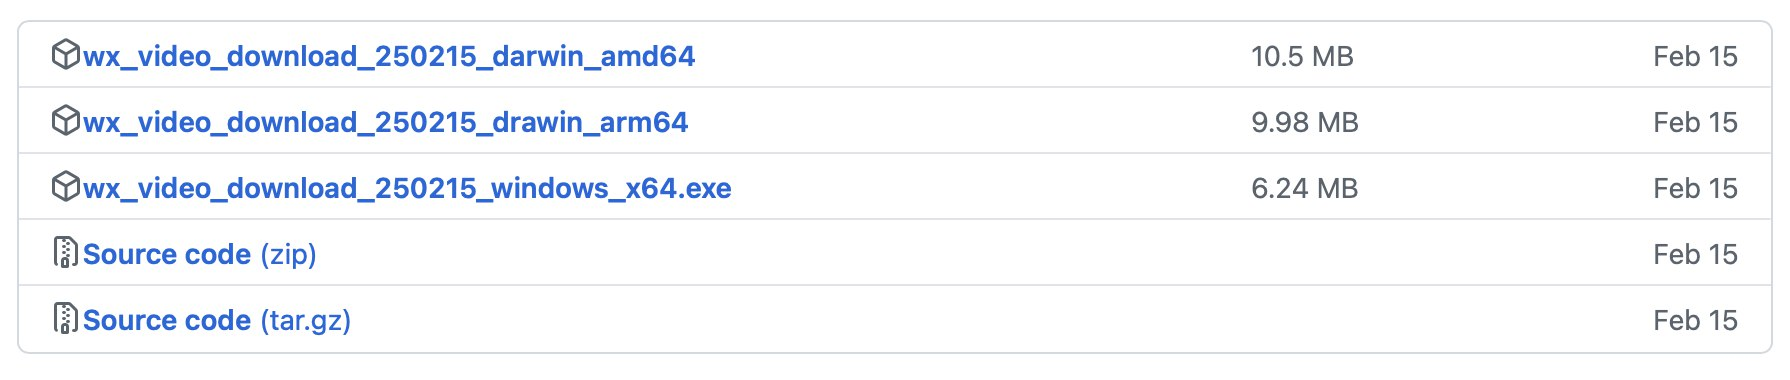Click Feb 15 date in drawin_arm64 row
This screenshot has width=1790, height=380.
1695,122
